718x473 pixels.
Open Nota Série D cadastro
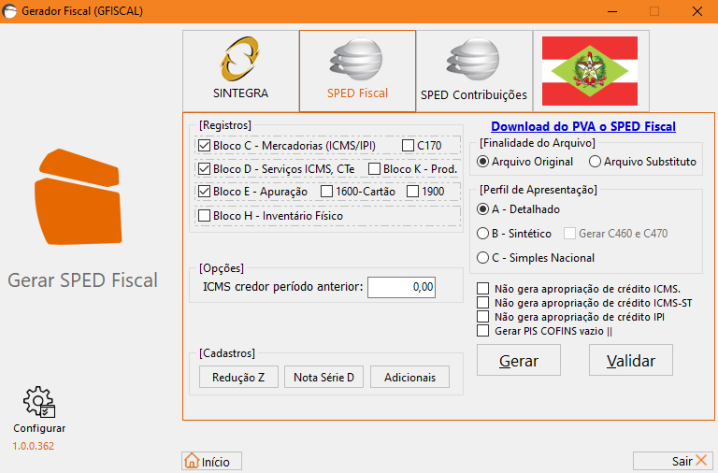pos(324,377)
